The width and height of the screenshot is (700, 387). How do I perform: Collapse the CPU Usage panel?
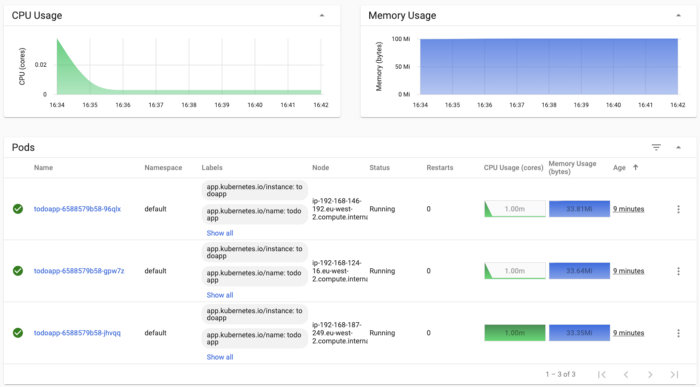[x=322, y=16]
